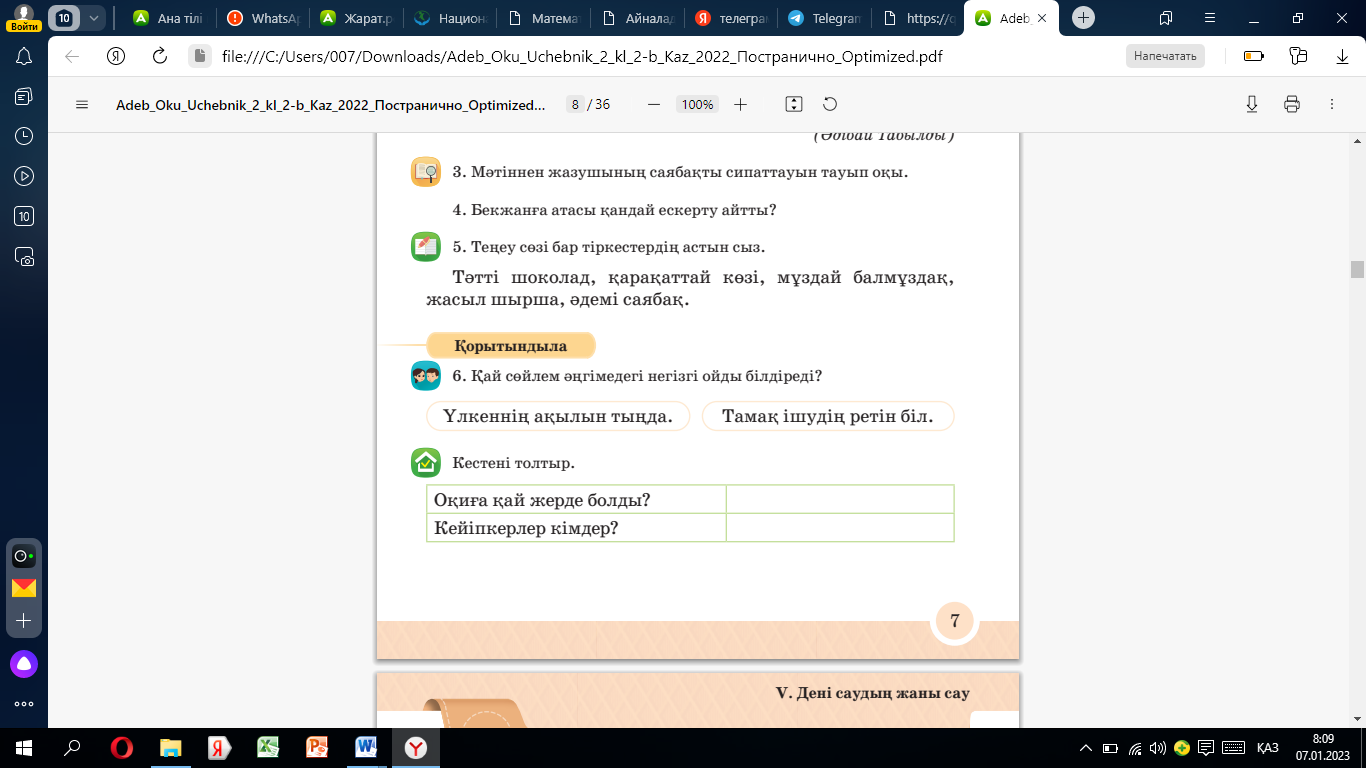The height and width of the screenshot is (768, 1366).
Task: Click the sidebar tab counter icon showing 10
Action: [24, 216]
